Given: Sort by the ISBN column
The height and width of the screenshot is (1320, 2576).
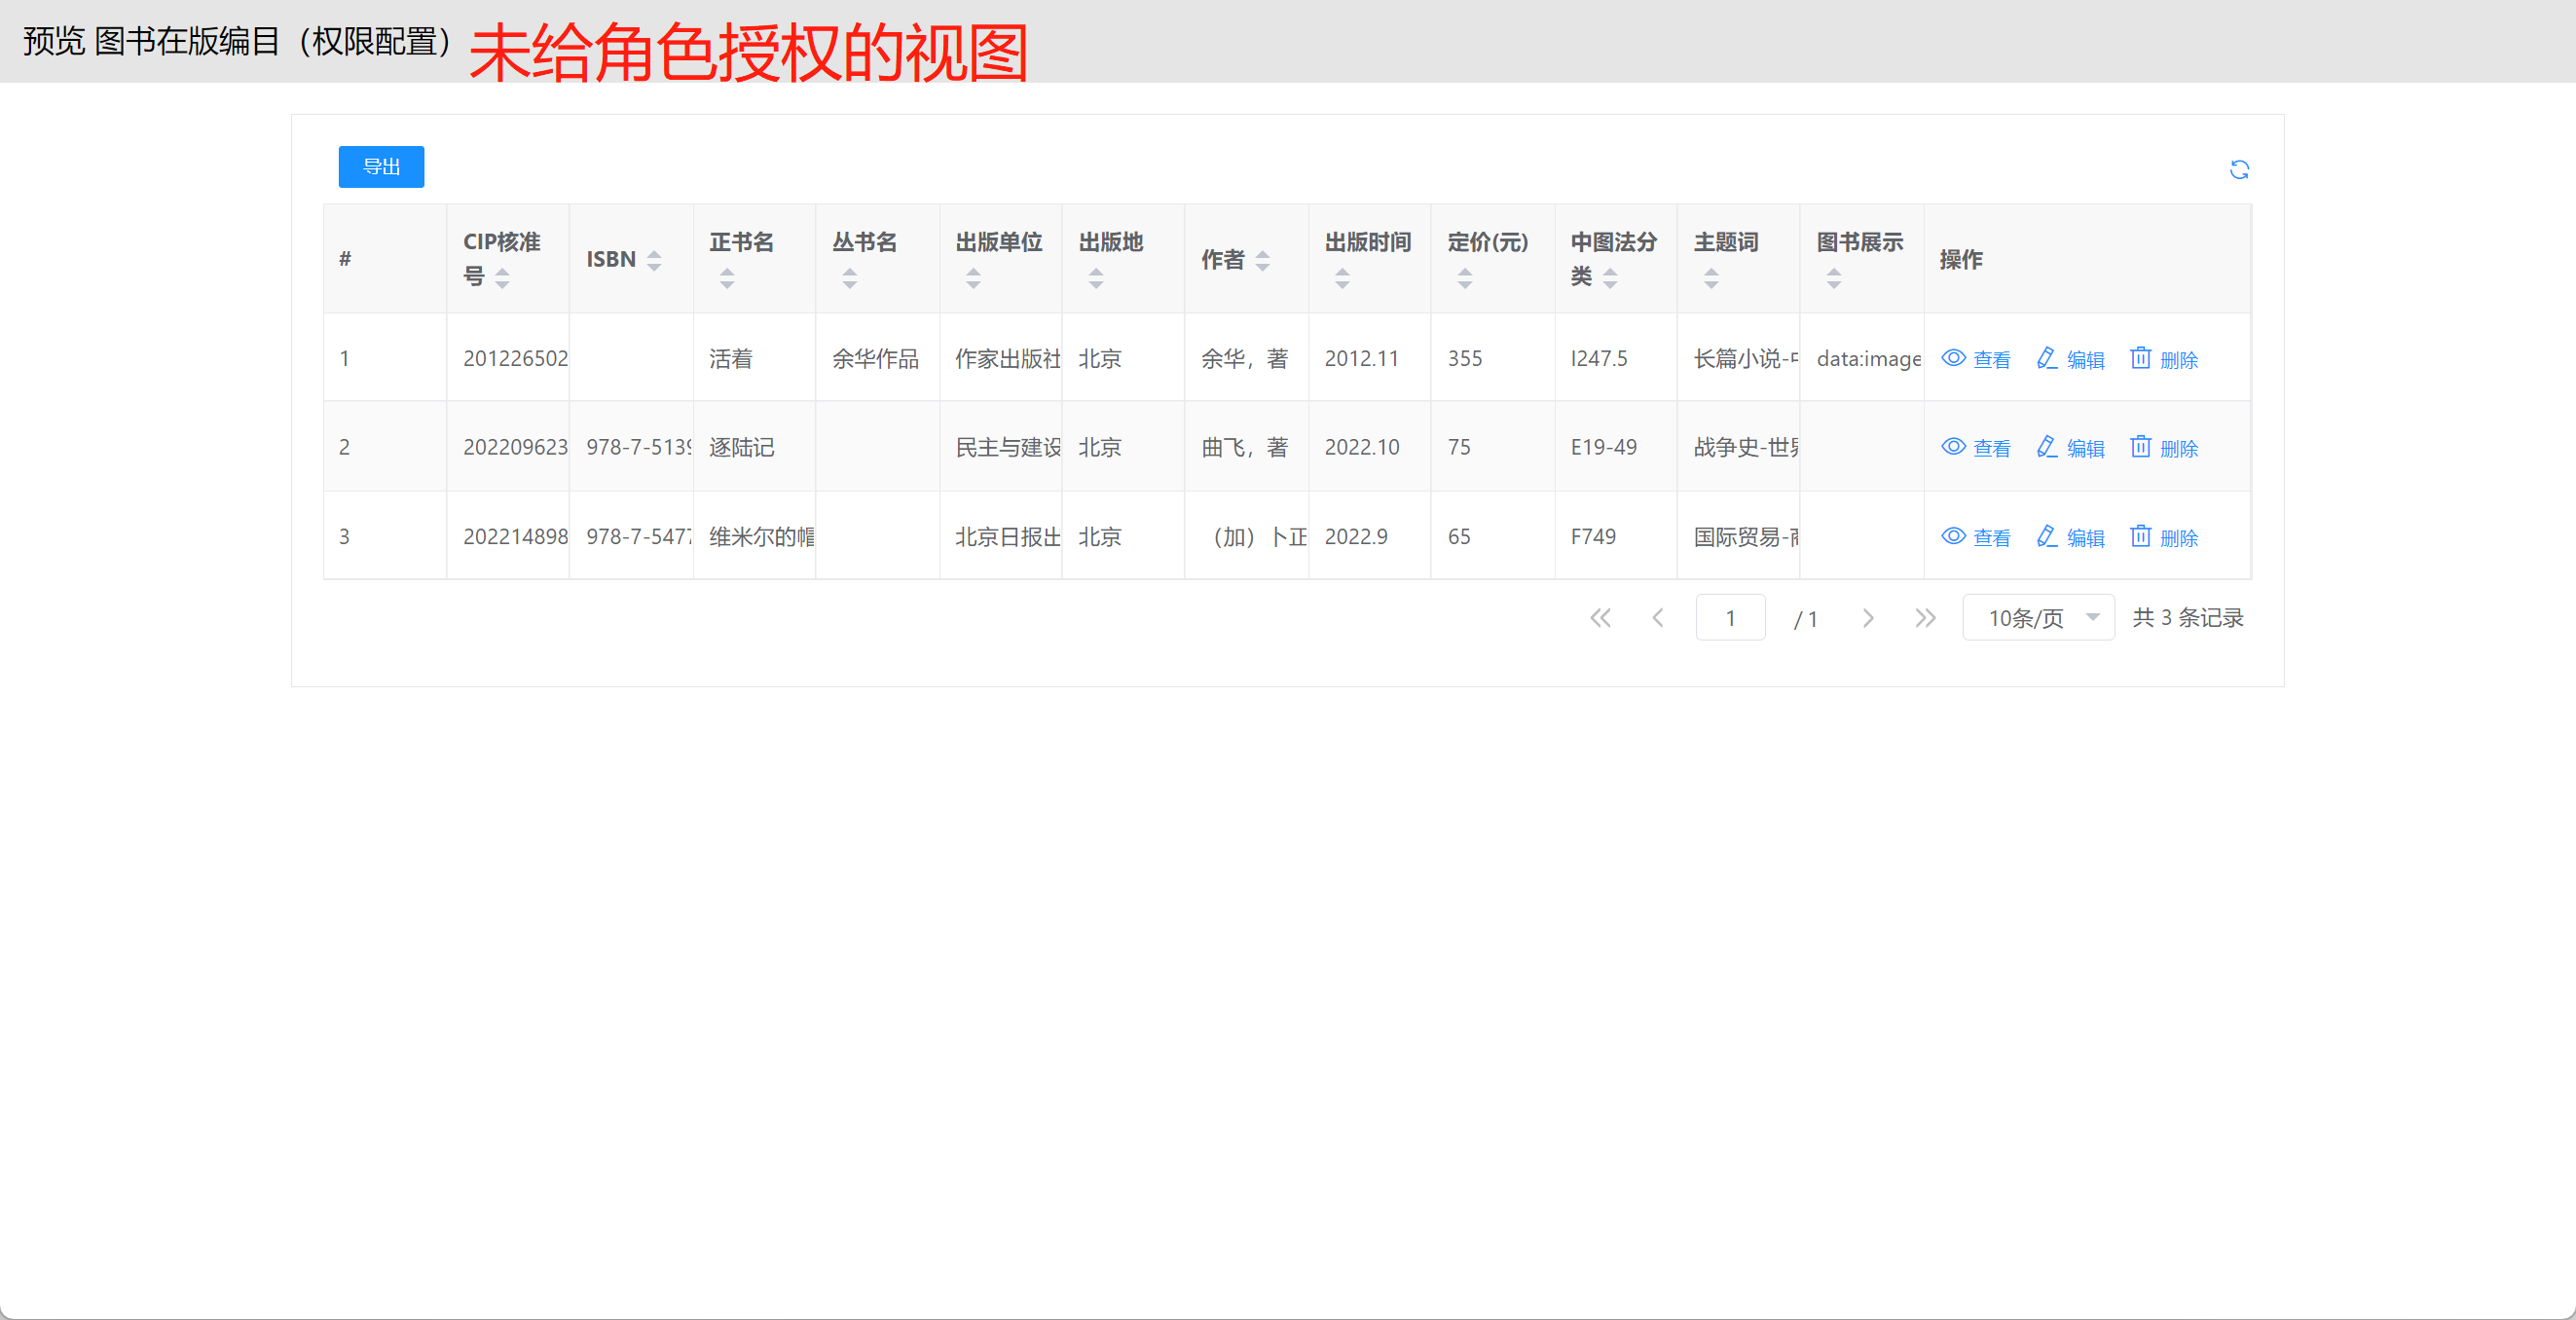Looking at the screenshot, I should pyautogui.click(x=654, y=260).
